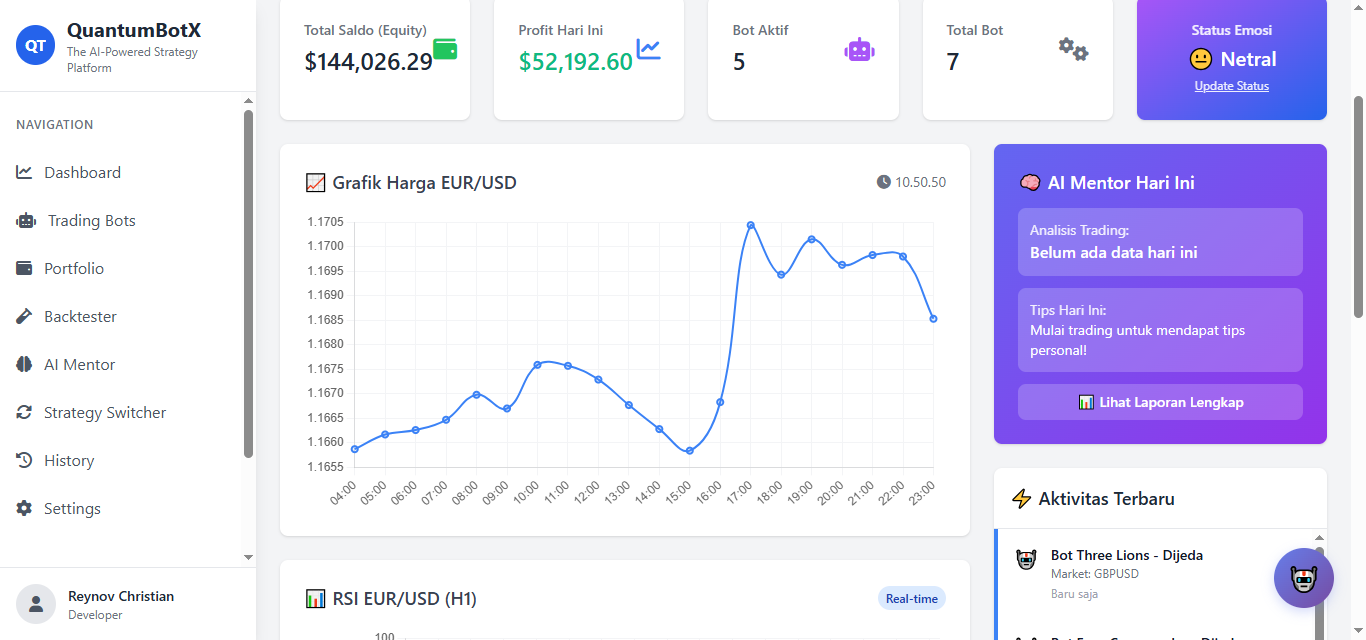Click the purple robot icon on Bot Aktif card
The width and height of the screenshot is (1366, 640).
click(860, 49)
